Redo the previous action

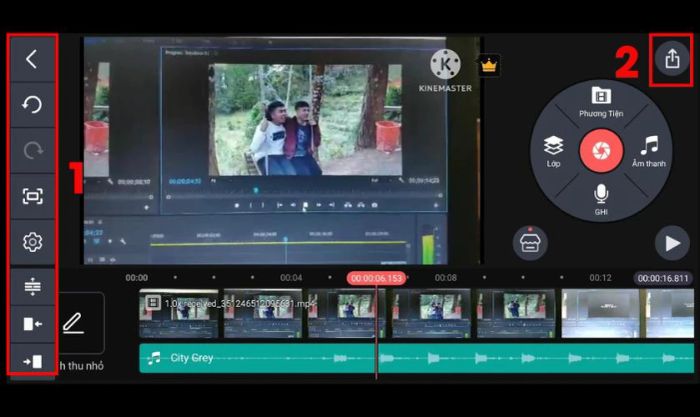(x=32, y=150)
